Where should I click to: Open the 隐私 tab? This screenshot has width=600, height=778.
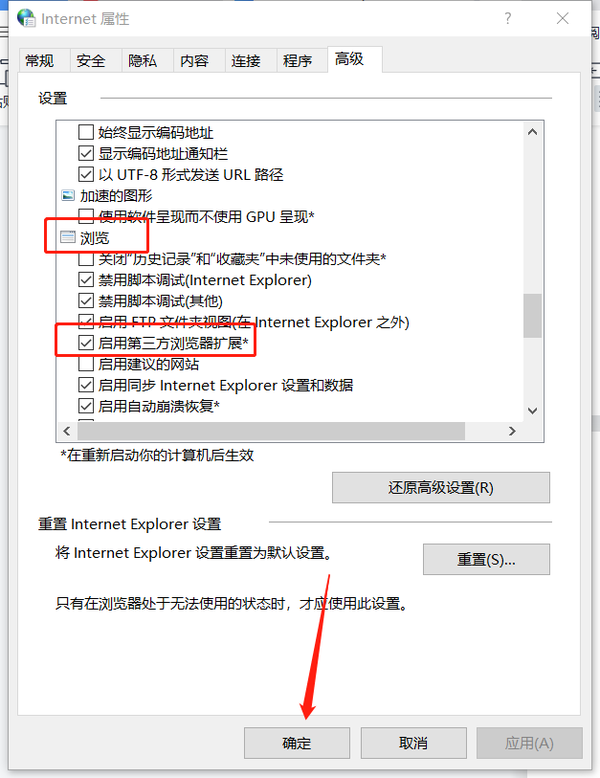click(142, 61)
